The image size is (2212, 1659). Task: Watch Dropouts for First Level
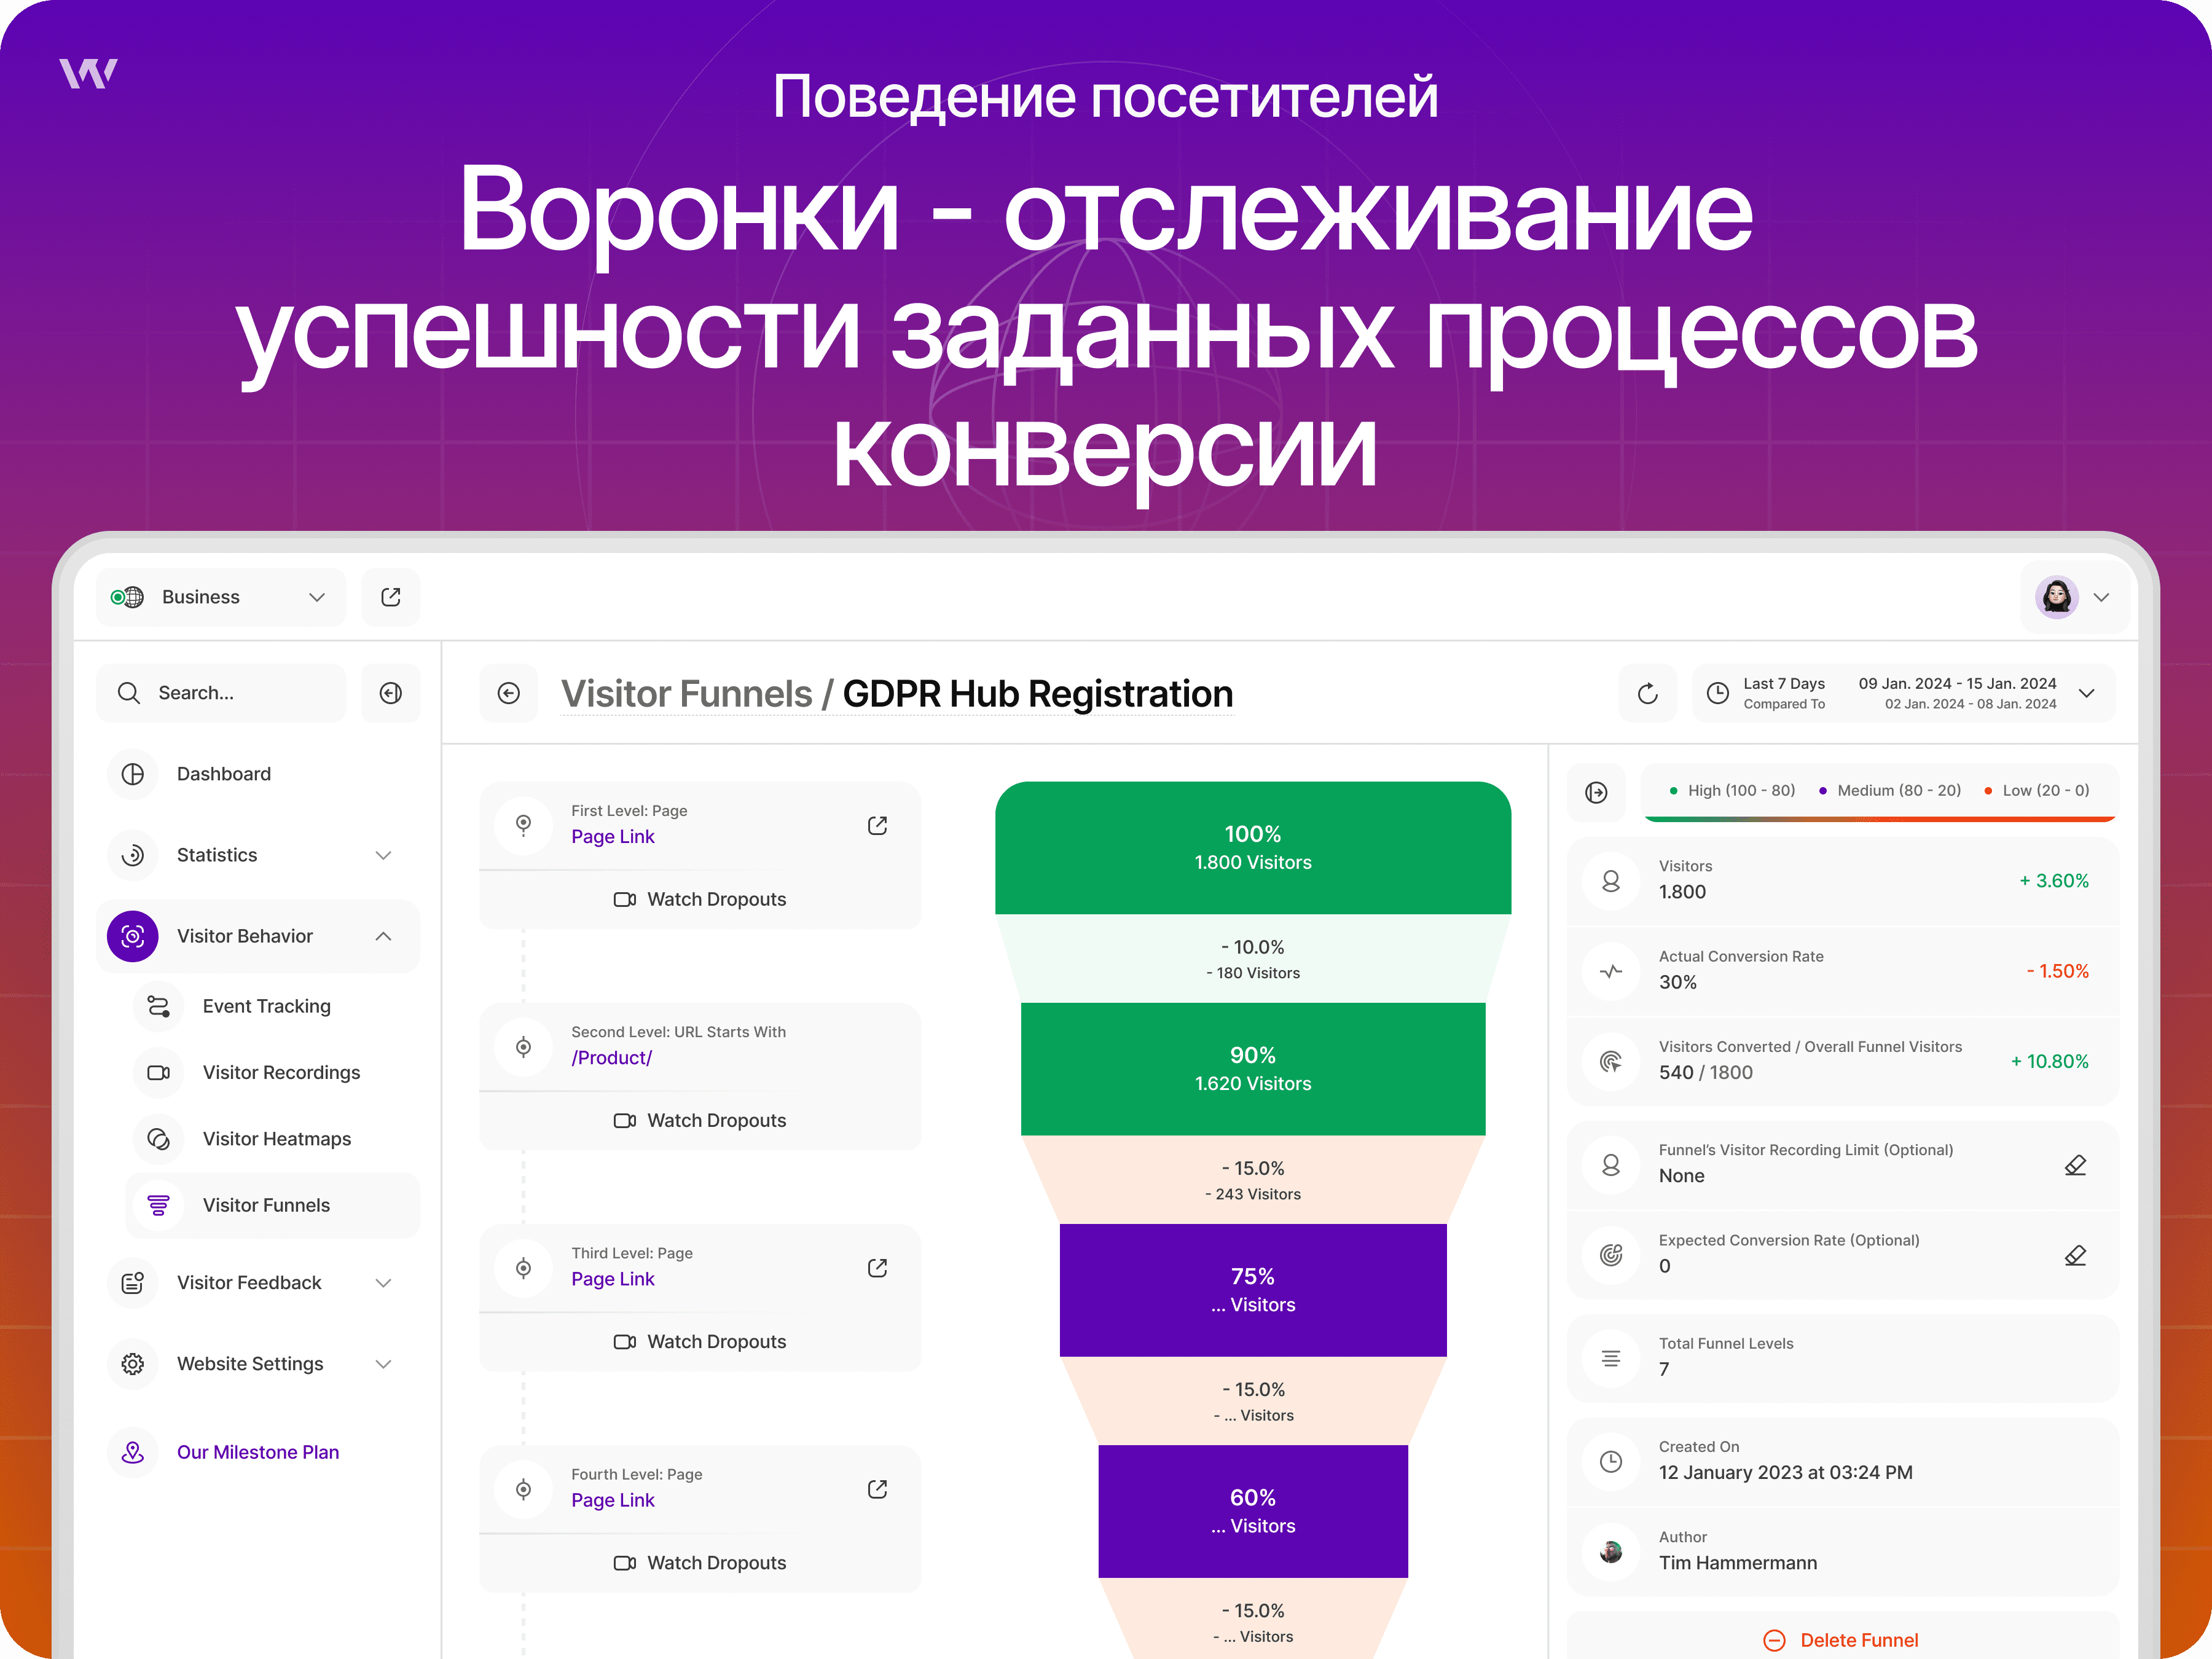[x=700, y=899]
